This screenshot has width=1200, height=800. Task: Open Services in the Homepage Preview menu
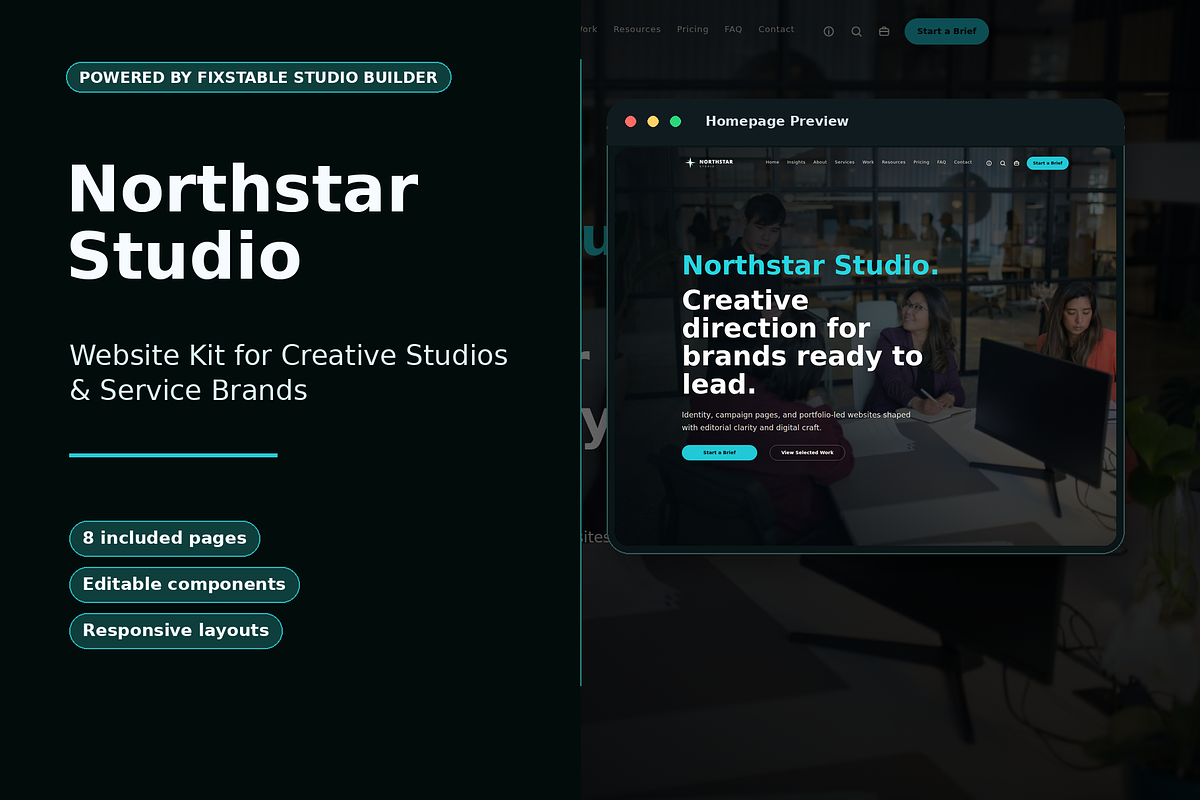pyautogui.click(x=844, y=162)
